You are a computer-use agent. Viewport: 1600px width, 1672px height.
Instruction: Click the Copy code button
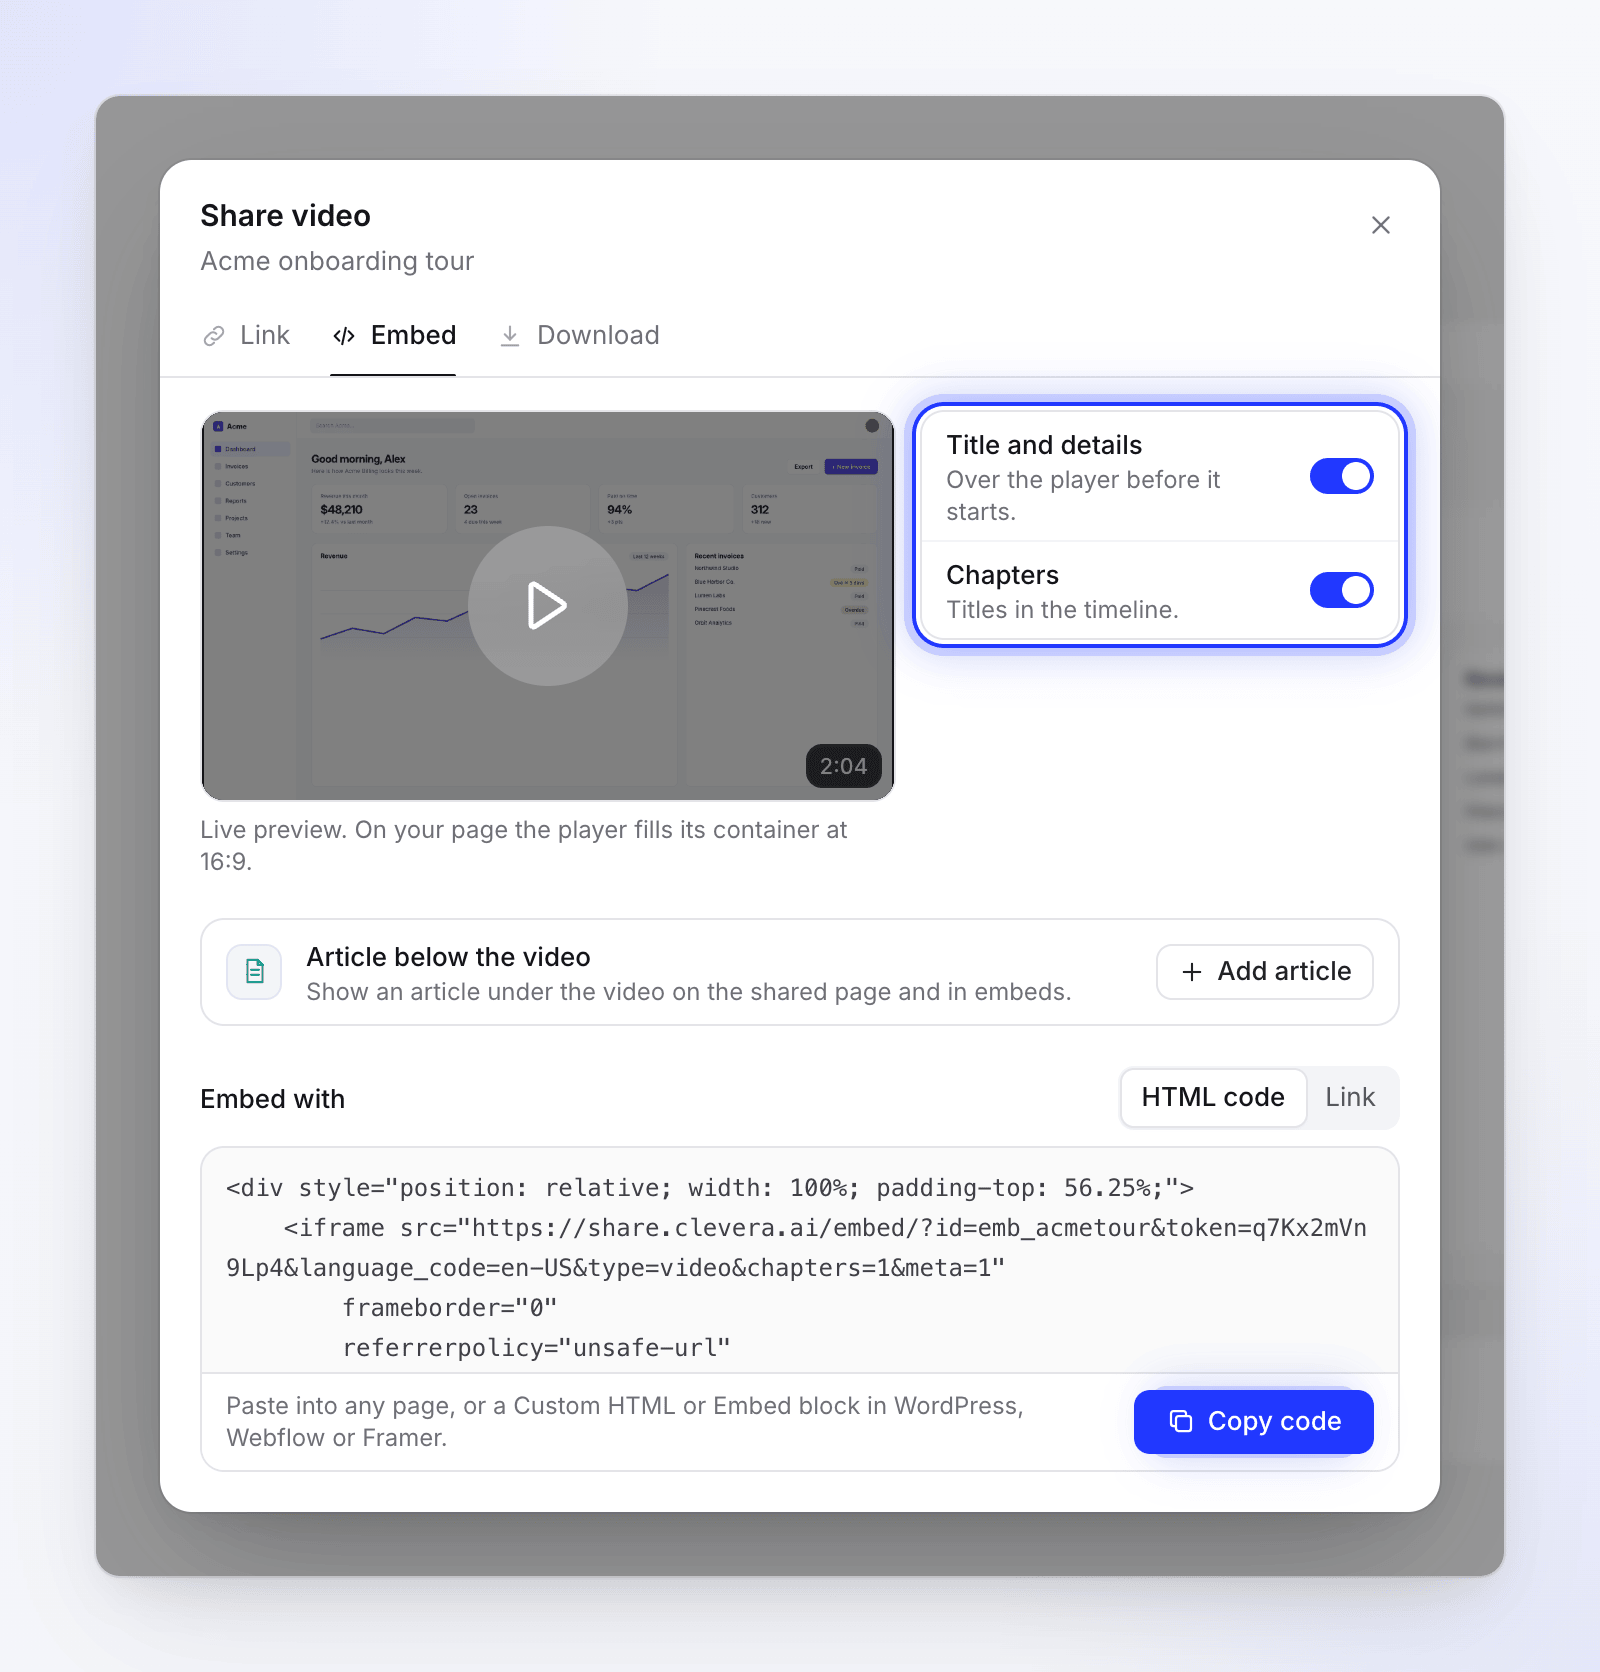[1253, 1421]
